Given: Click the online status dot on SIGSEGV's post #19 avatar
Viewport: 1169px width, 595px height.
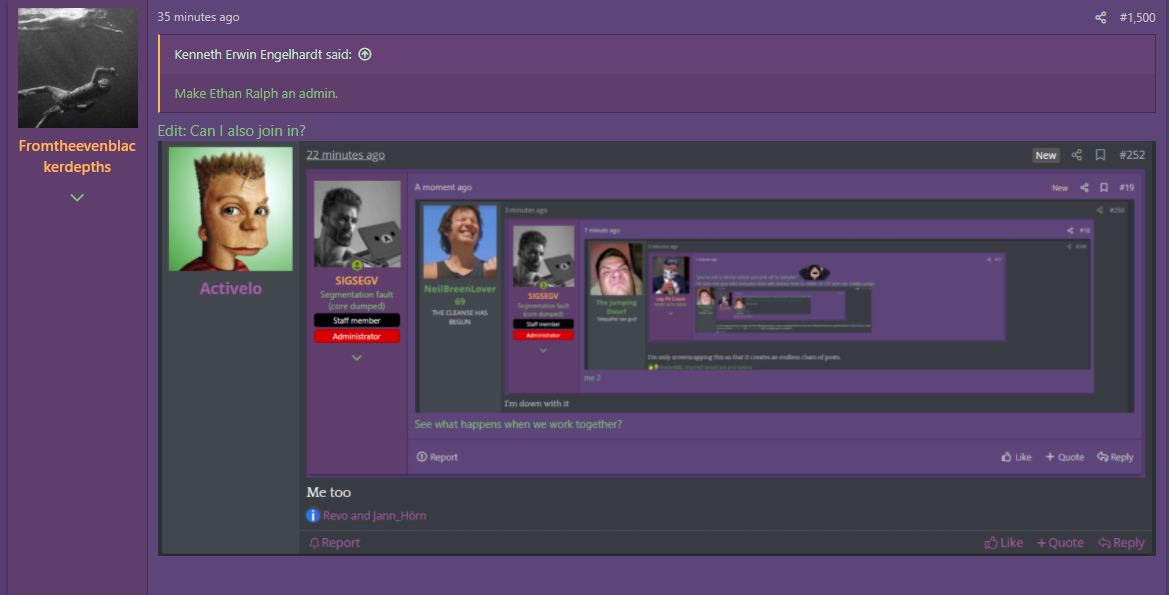Looking at the screenshot, I should click(x=357, y=265).
